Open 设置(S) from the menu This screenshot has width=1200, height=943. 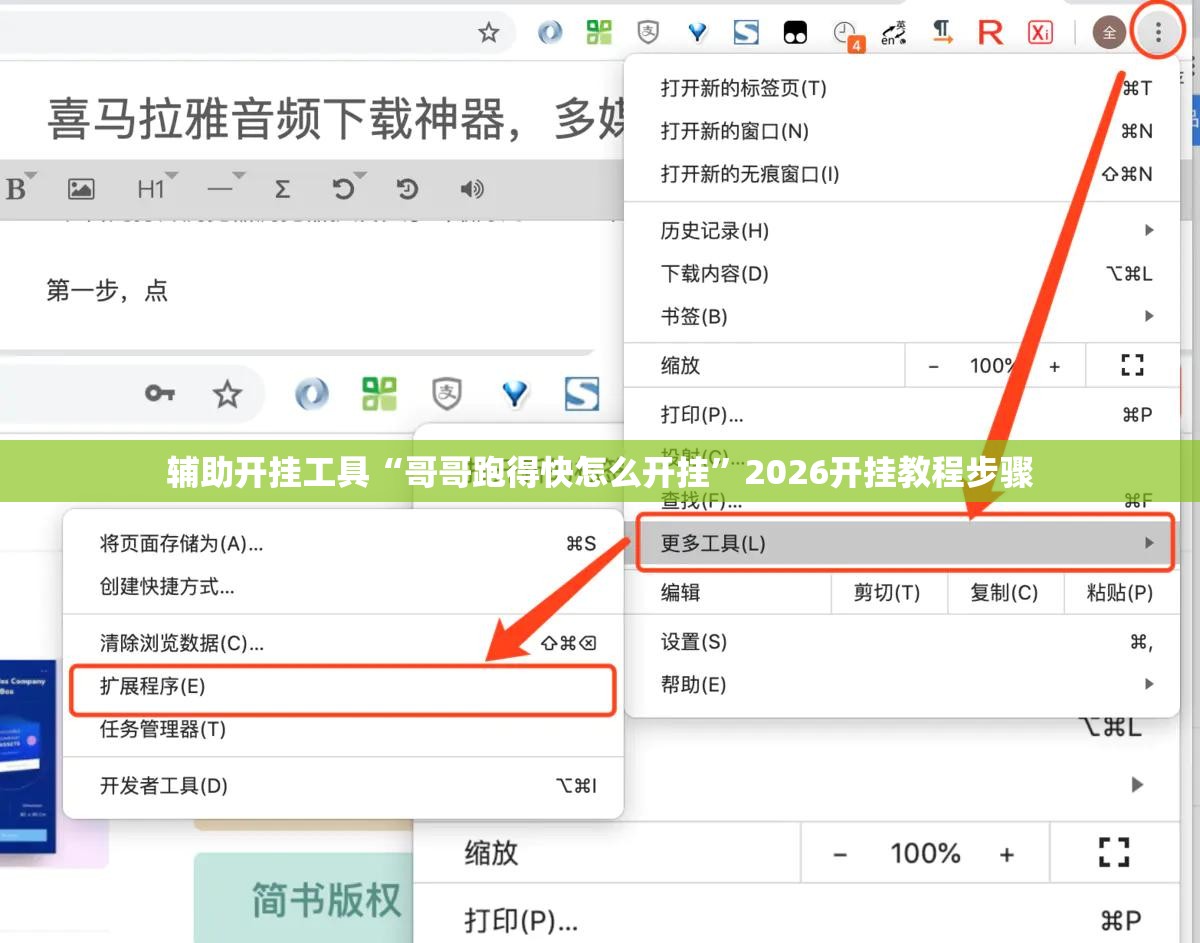point(902,642)
